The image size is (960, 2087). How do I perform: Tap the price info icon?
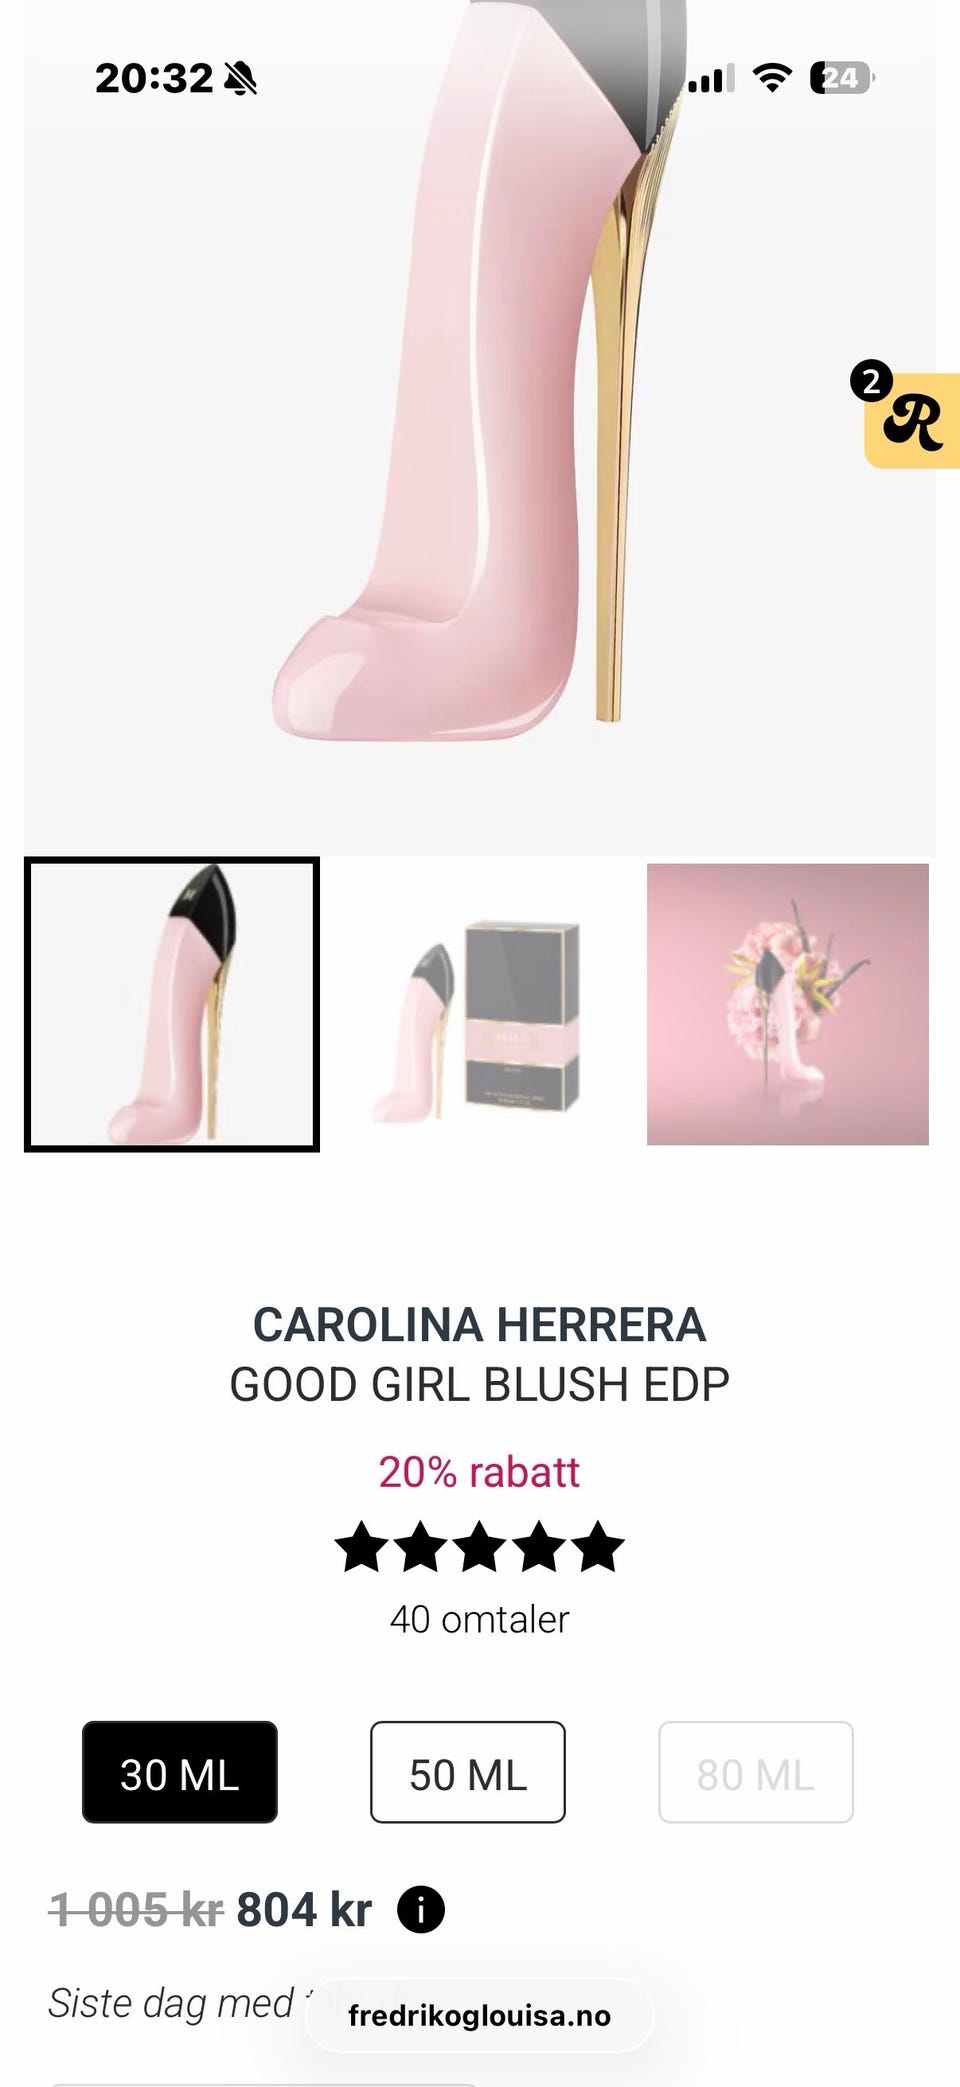421,1910
